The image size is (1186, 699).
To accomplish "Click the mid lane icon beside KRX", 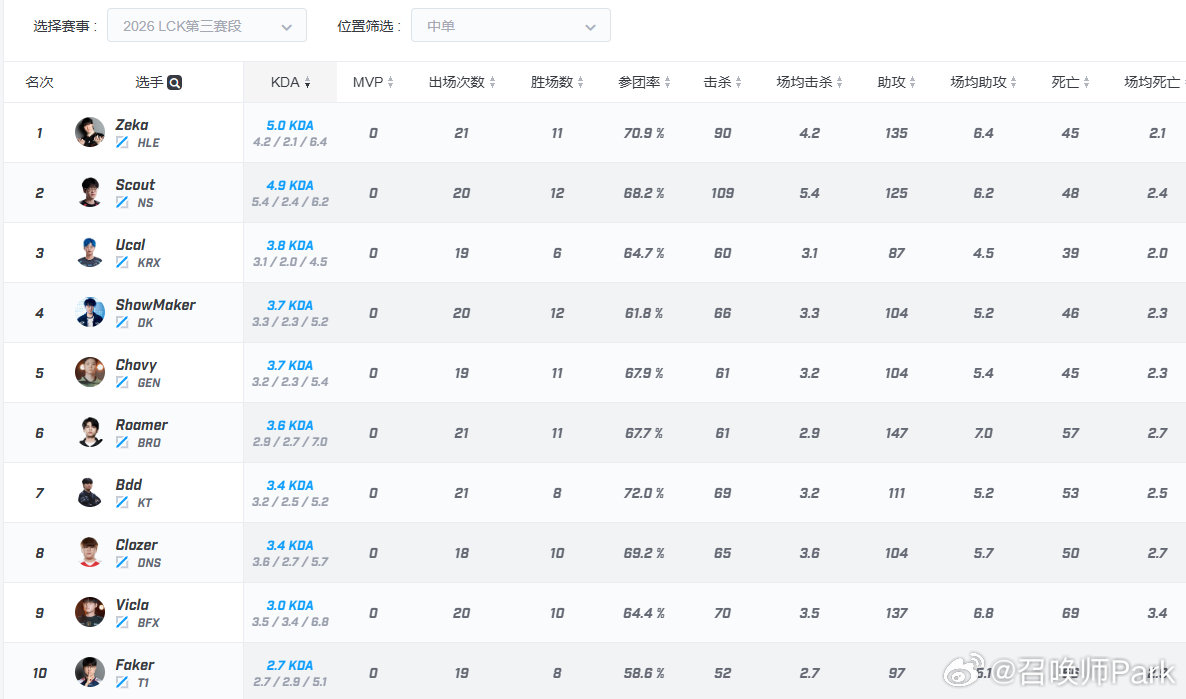I will pyautogui.click(x=122, y=262).
